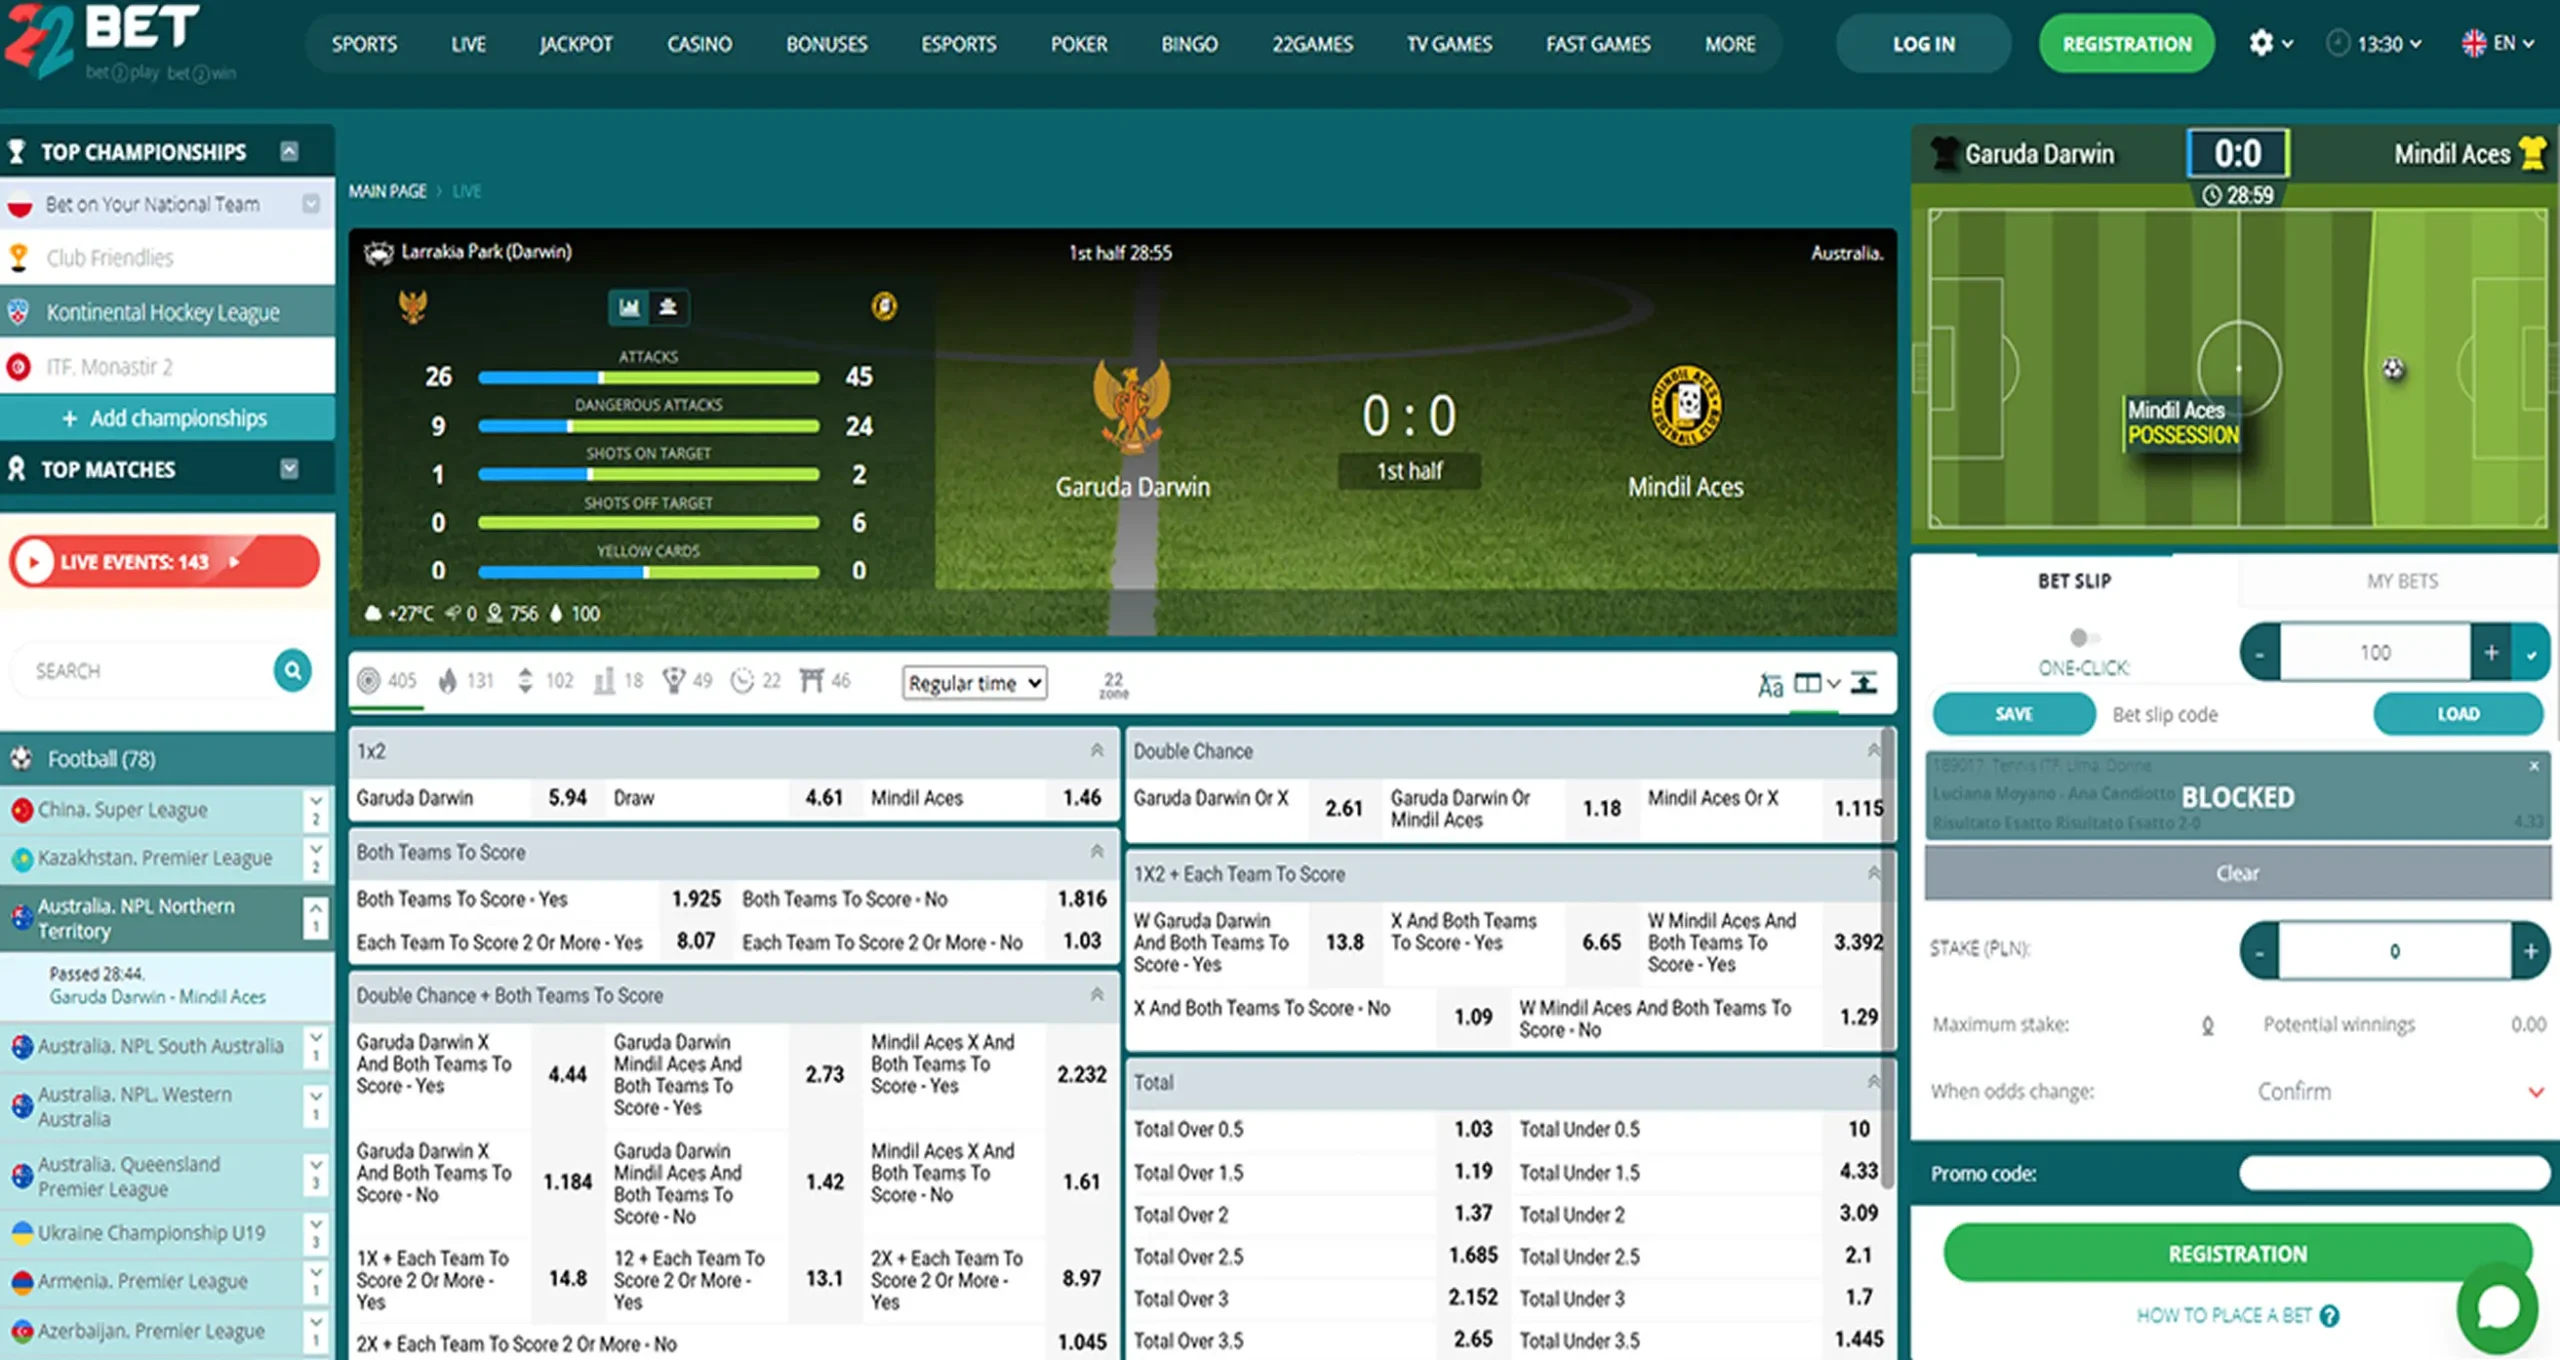
Task: Click the search magnifier button
Action: coord(292,671)
